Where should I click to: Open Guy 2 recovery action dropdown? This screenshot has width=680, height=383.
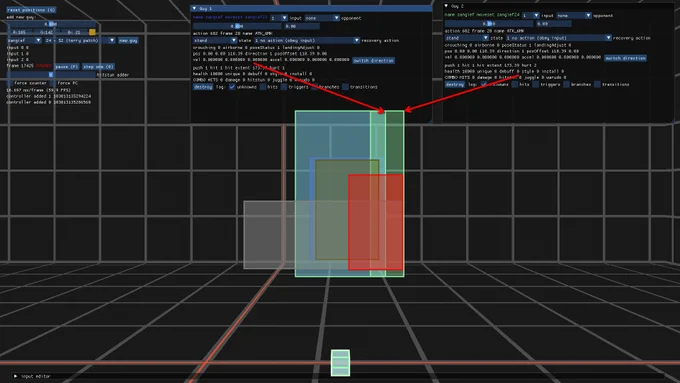click(x=559, y=38)
